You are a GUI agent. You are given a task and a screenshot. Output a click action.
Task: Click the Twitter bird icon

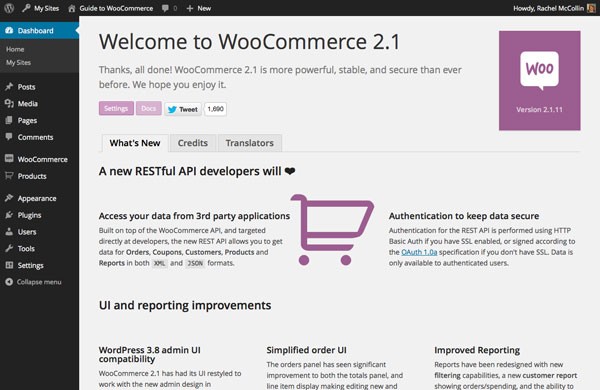tap(172, 109)
